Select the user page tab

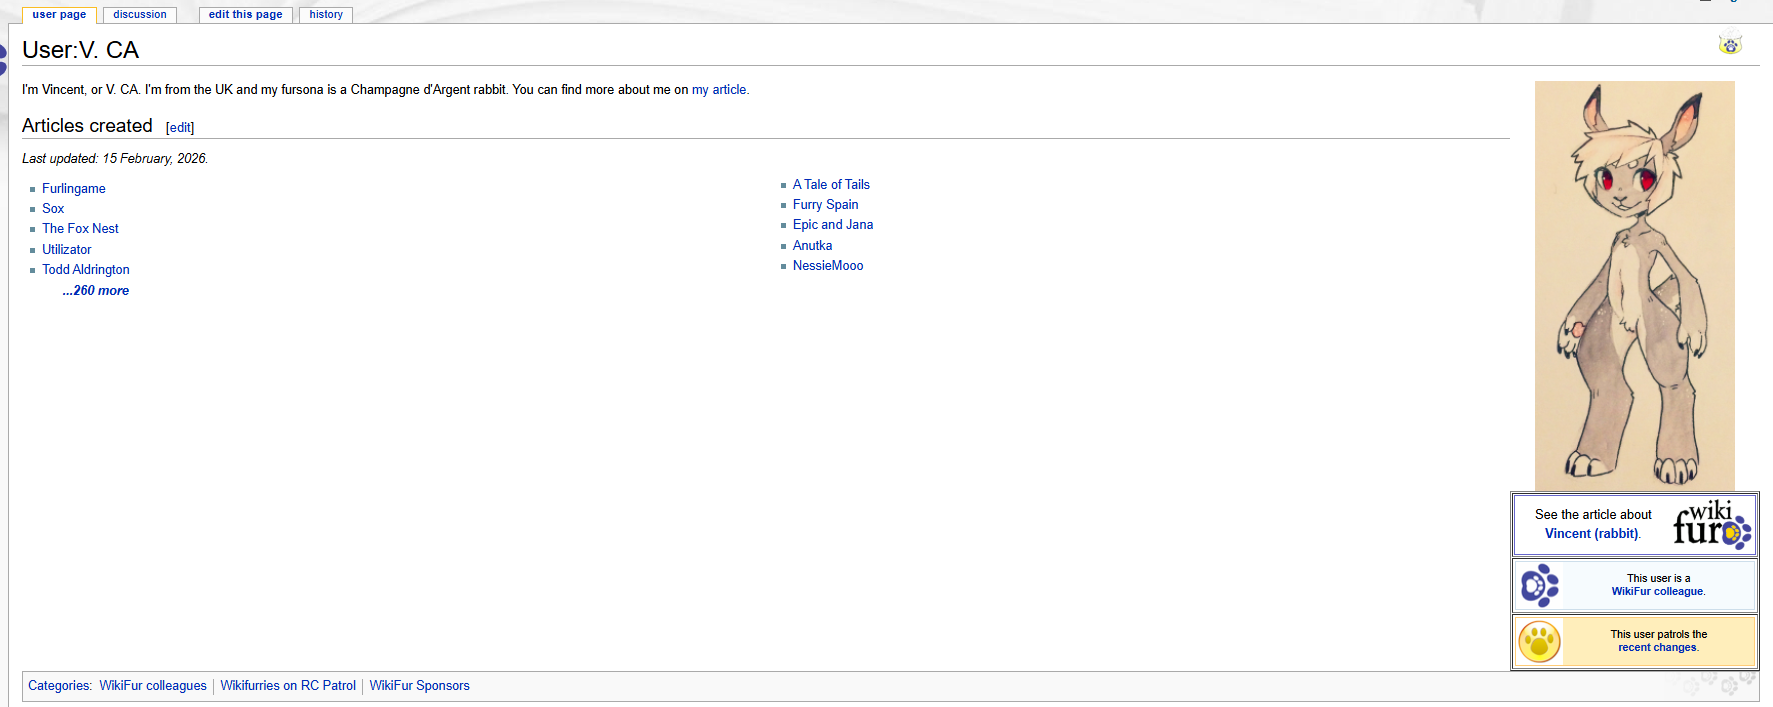pos(59,15)
